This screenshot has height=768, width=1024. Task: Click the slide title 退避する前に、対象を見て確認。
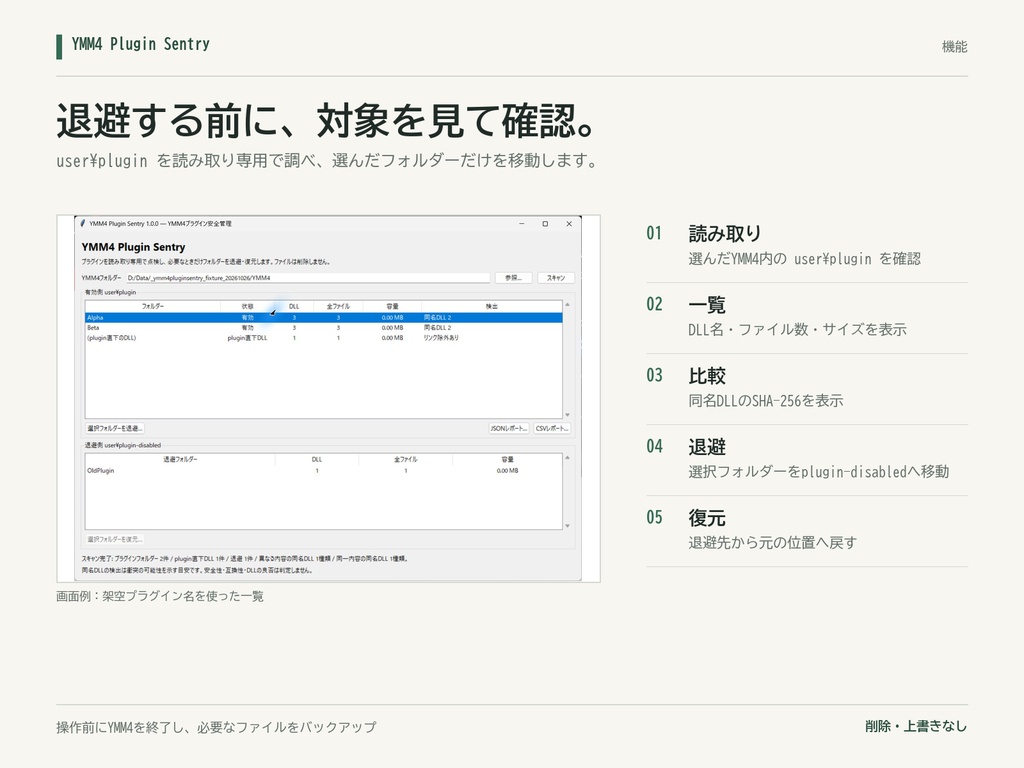[x=327, y=121]
